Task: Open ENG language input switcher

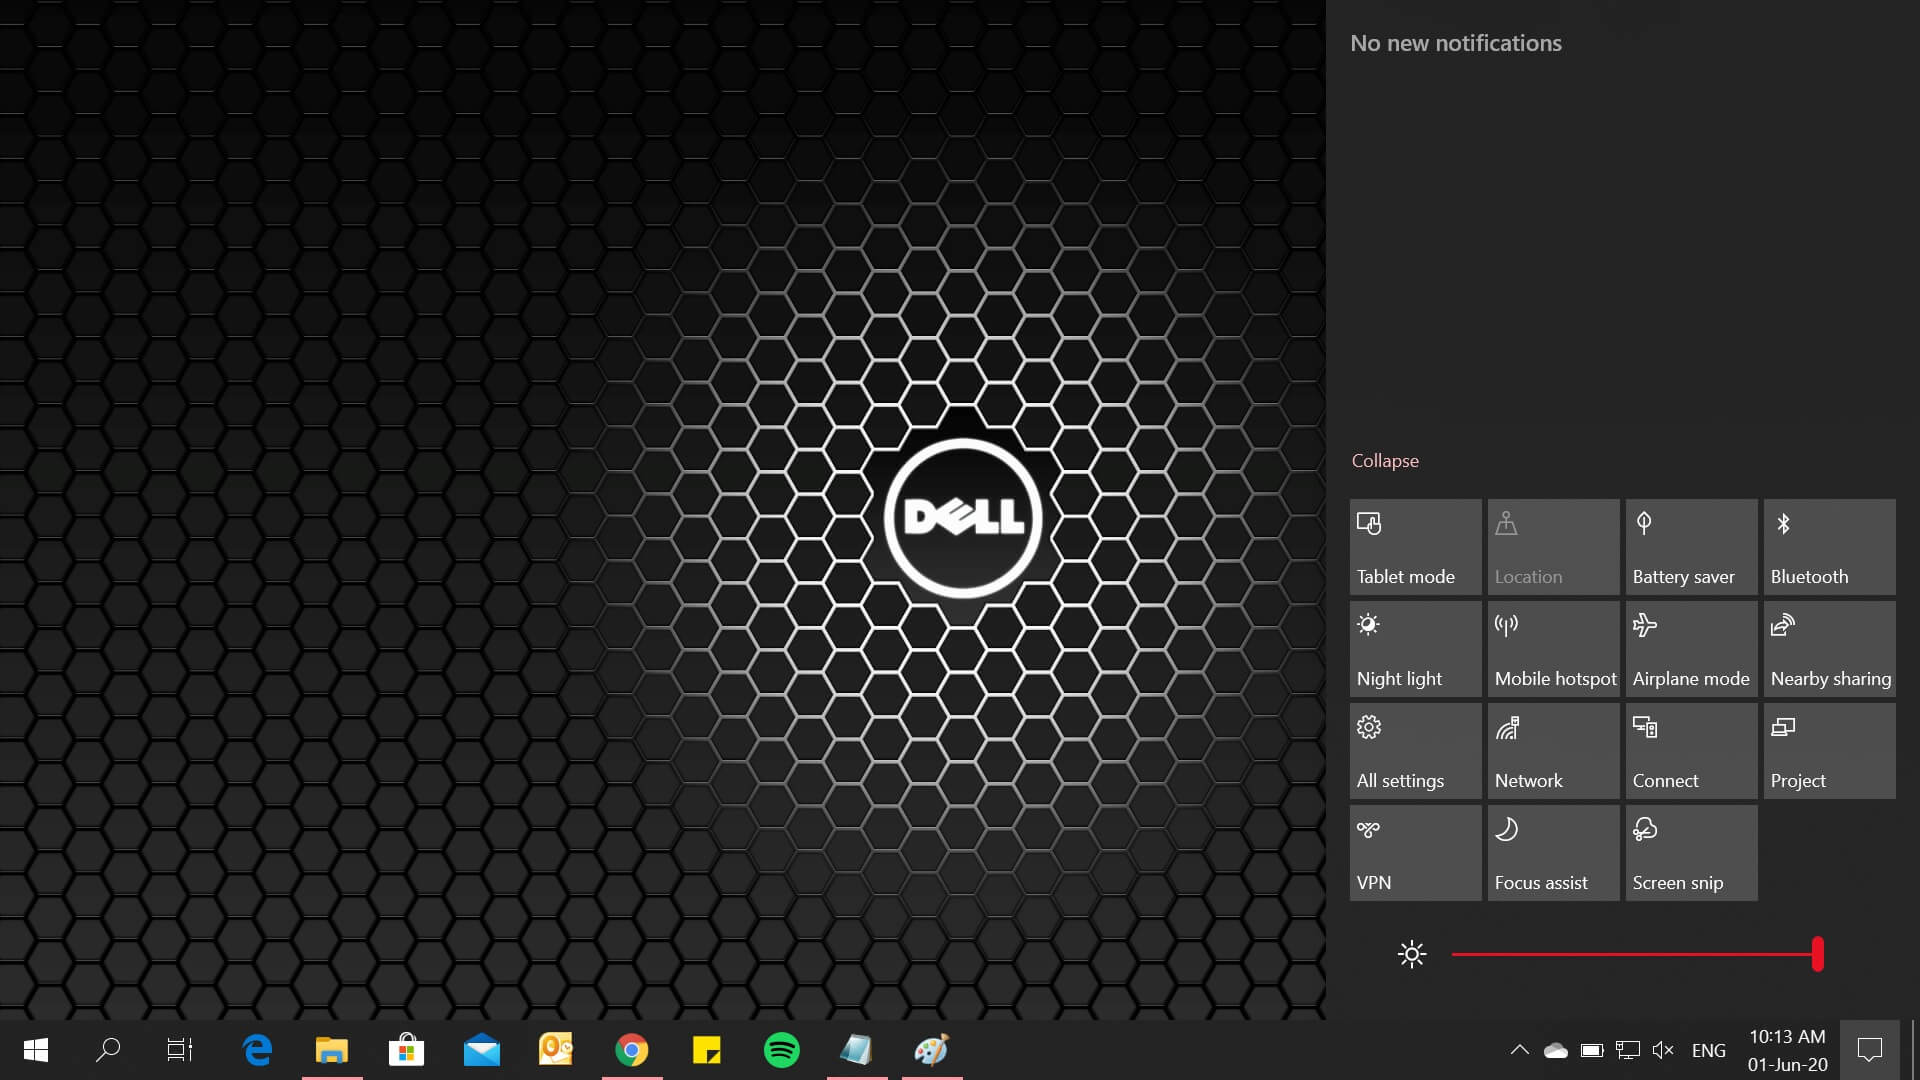Action: (x=1709, y=1050)
